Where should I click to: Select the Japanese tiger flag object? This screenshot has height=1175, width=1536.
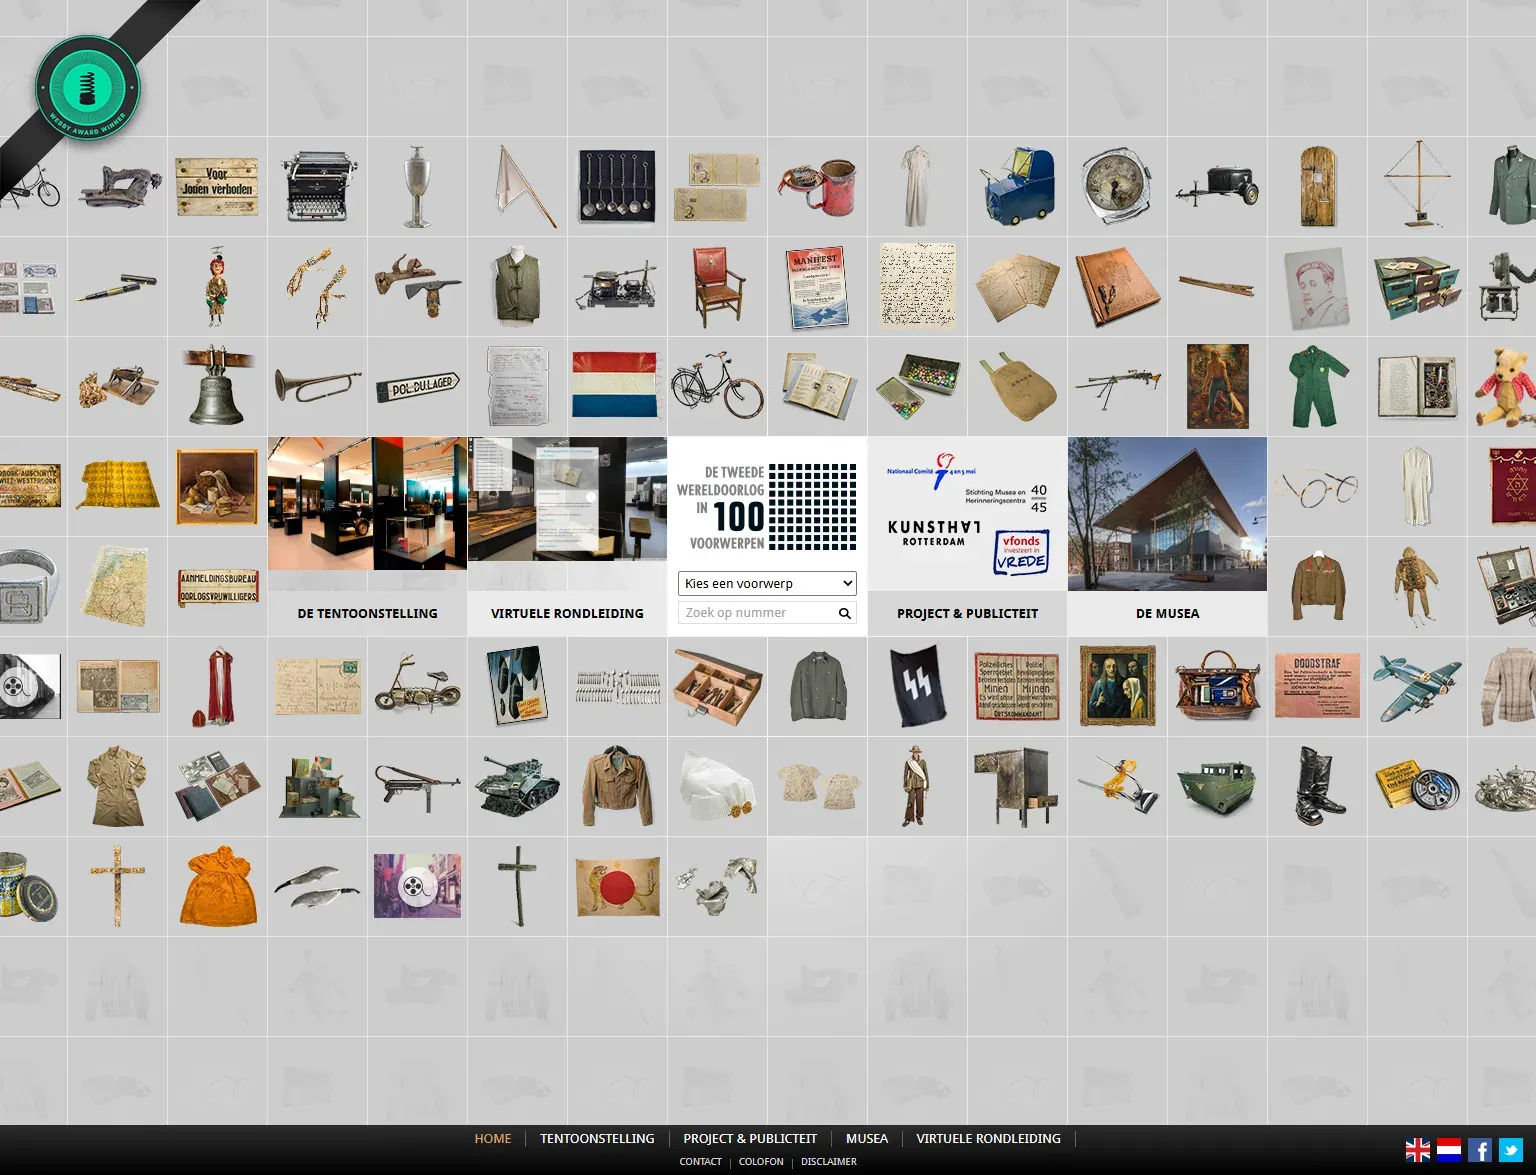pyautogui.click(x=617, y=886)
